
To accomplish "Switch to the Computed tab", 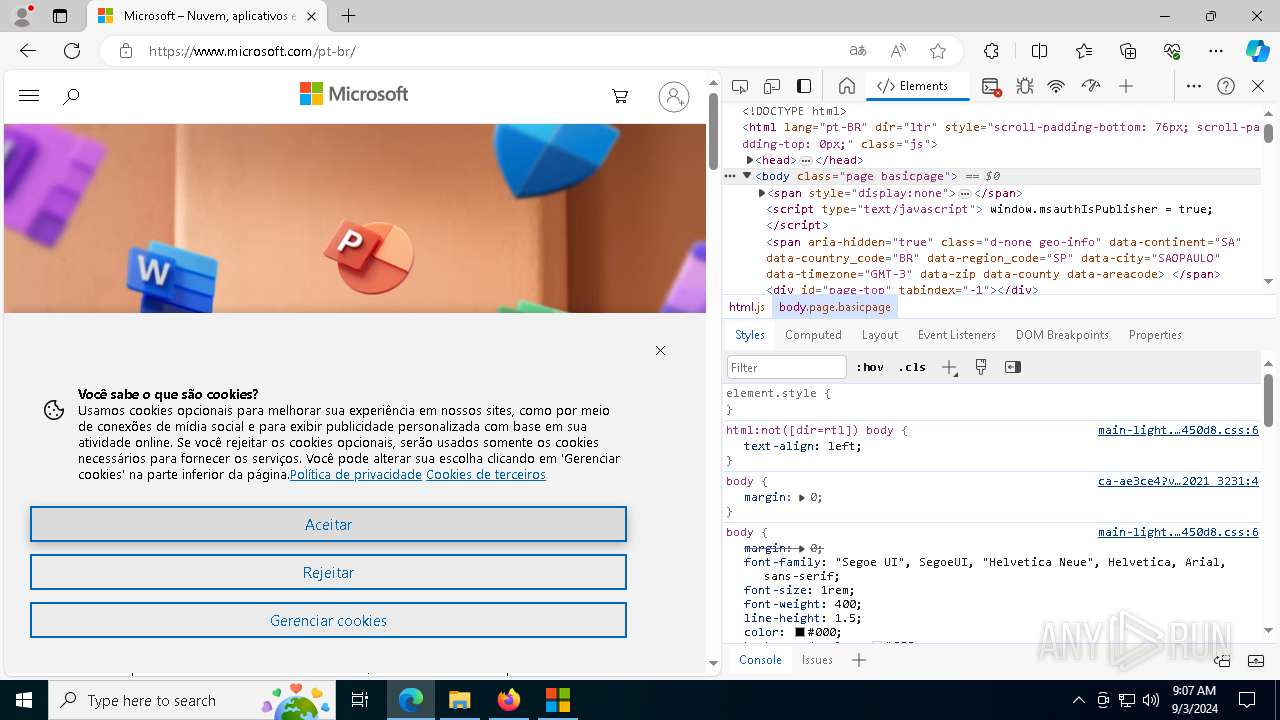I will tap(813, 335).
